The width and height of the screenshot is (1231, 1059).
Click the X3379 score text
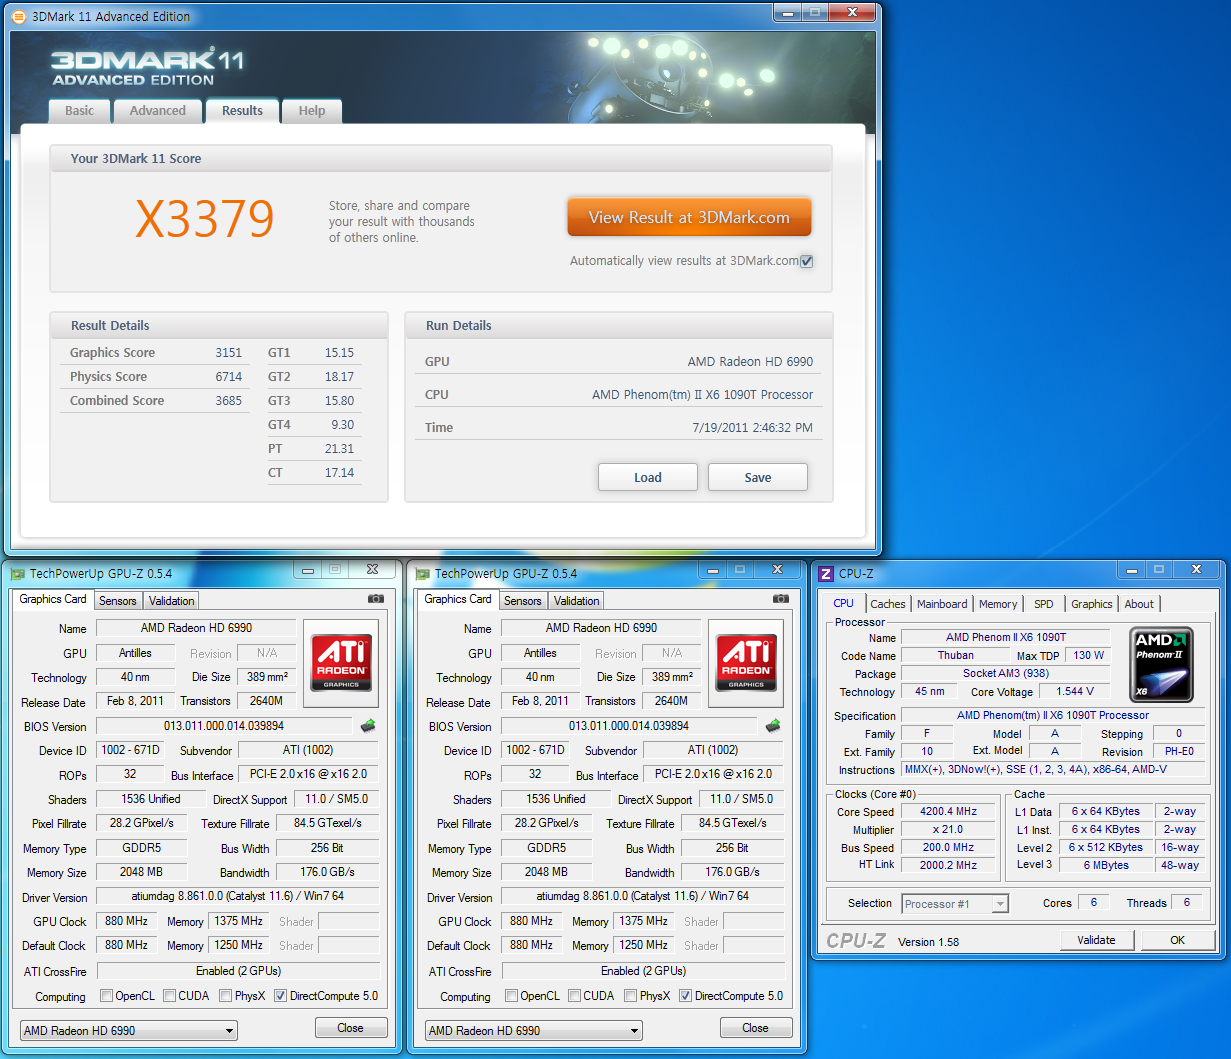[204, 219]
